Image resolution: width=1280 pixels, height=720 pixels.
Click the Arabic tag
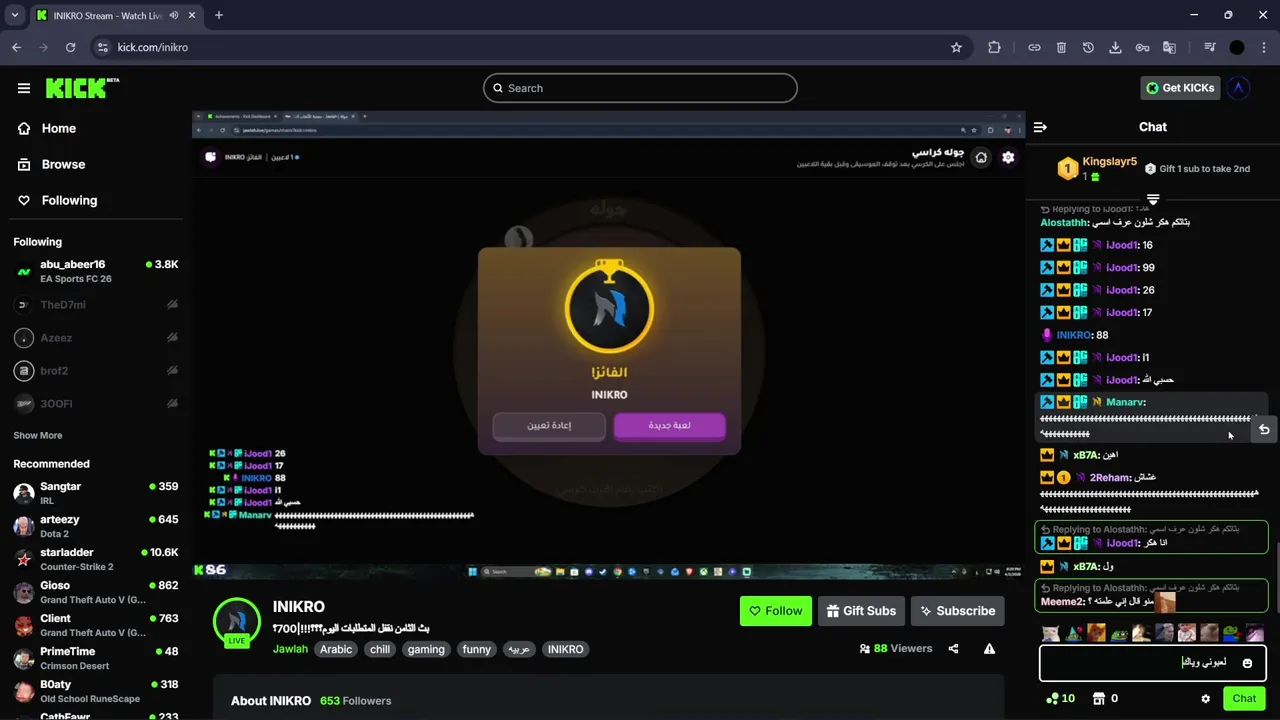tap(336, 649)
